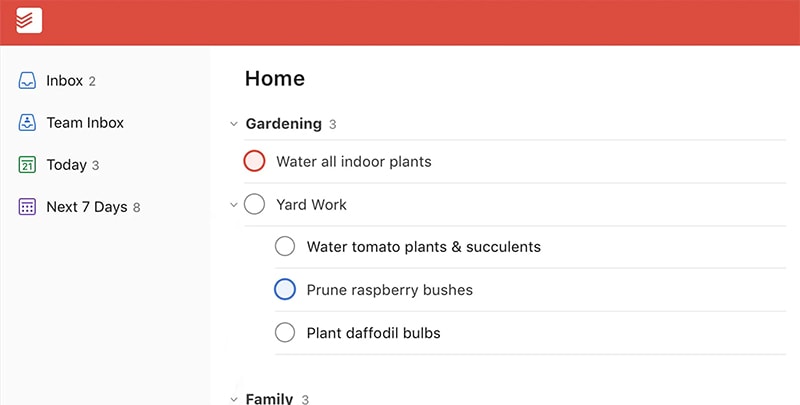Open the Today calendar icon
The height and width of the screenshot is (405, 800).
(27, 165)
